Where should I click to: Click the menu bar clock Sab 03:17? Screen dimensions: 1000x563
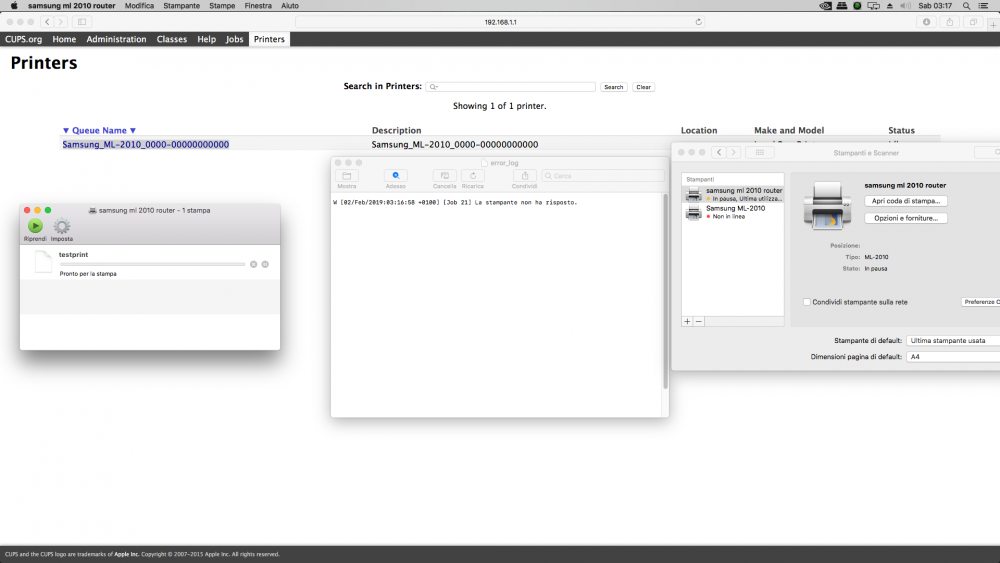point(935,6)
